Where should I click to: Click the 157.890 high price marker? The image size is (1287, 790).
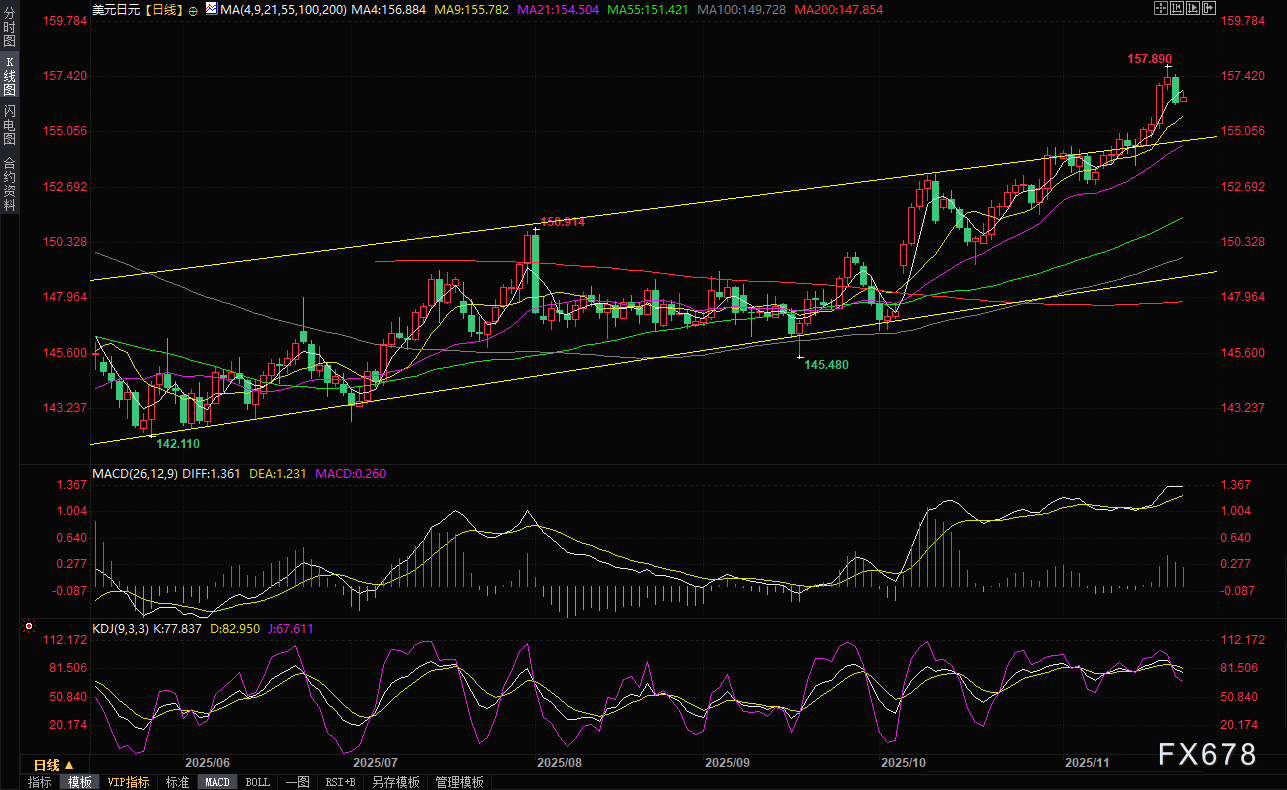point(1152,59)
